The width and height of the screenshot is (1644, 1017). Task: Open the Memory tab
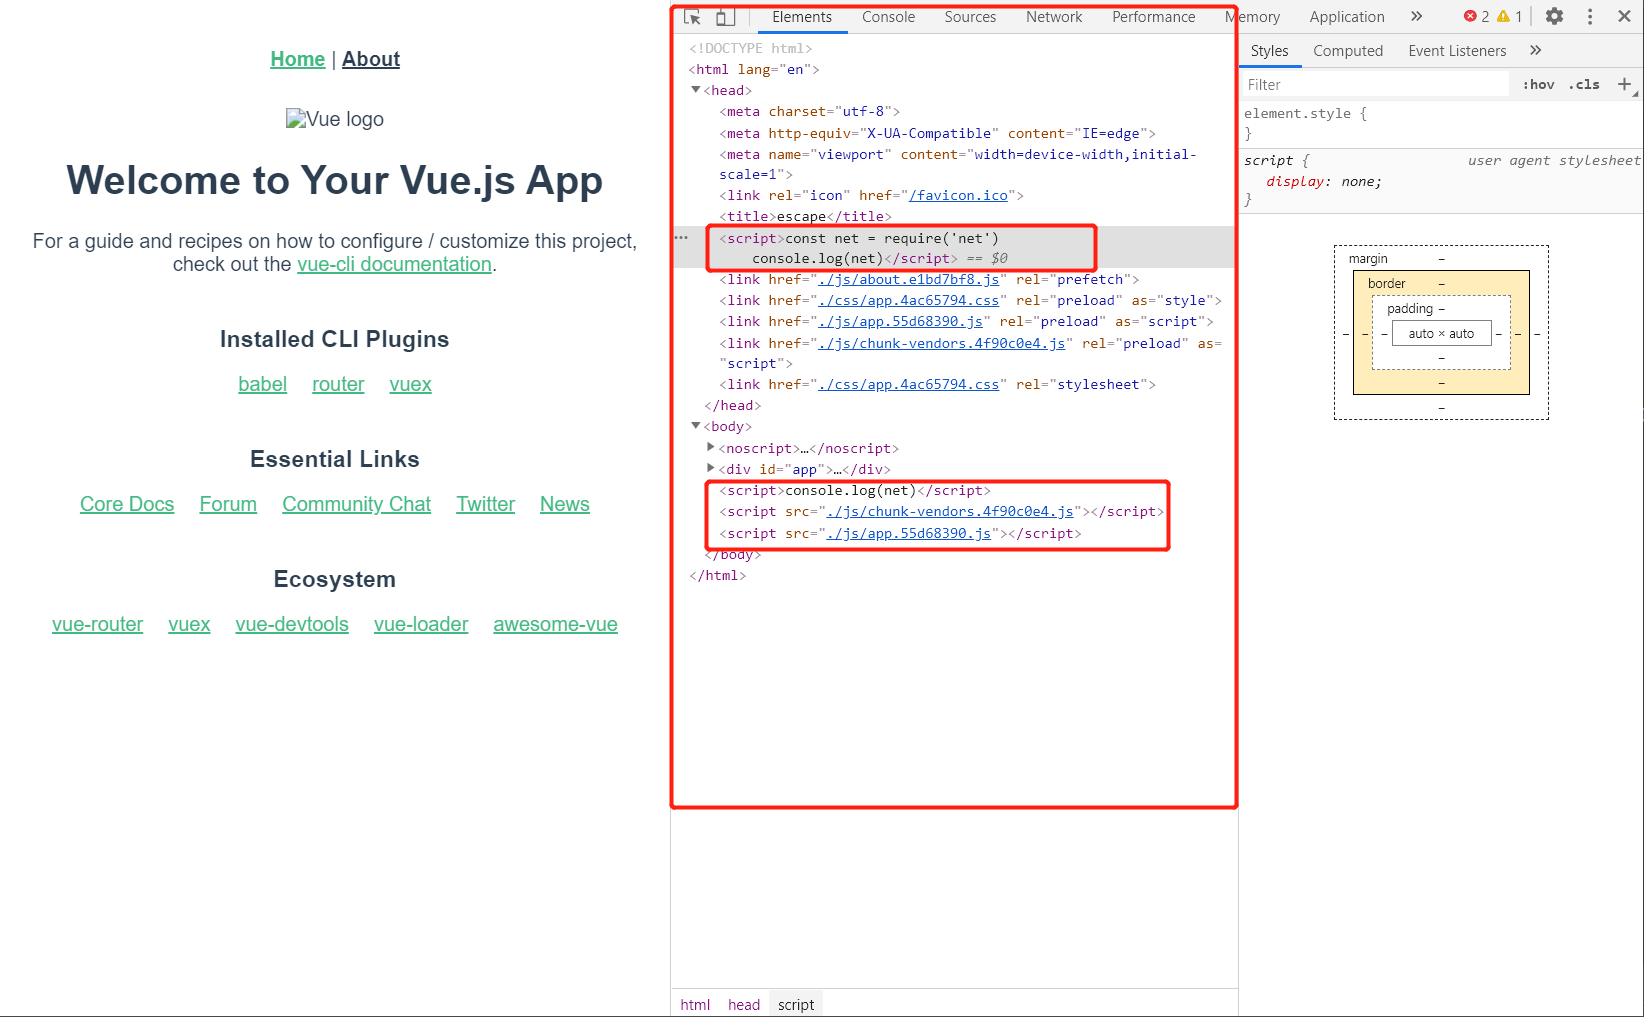click(x=1252, y=17)
